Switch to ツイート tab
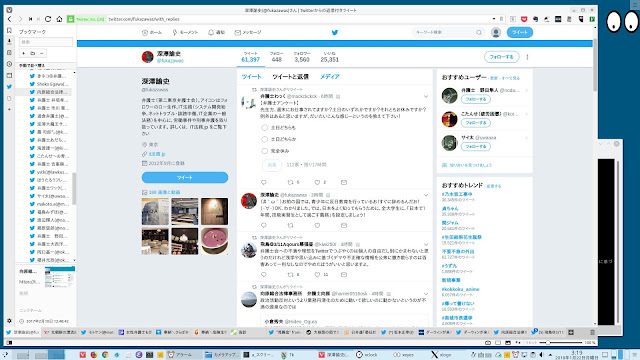The width and height of the screenshot is (640, 360). click(251, 77)
